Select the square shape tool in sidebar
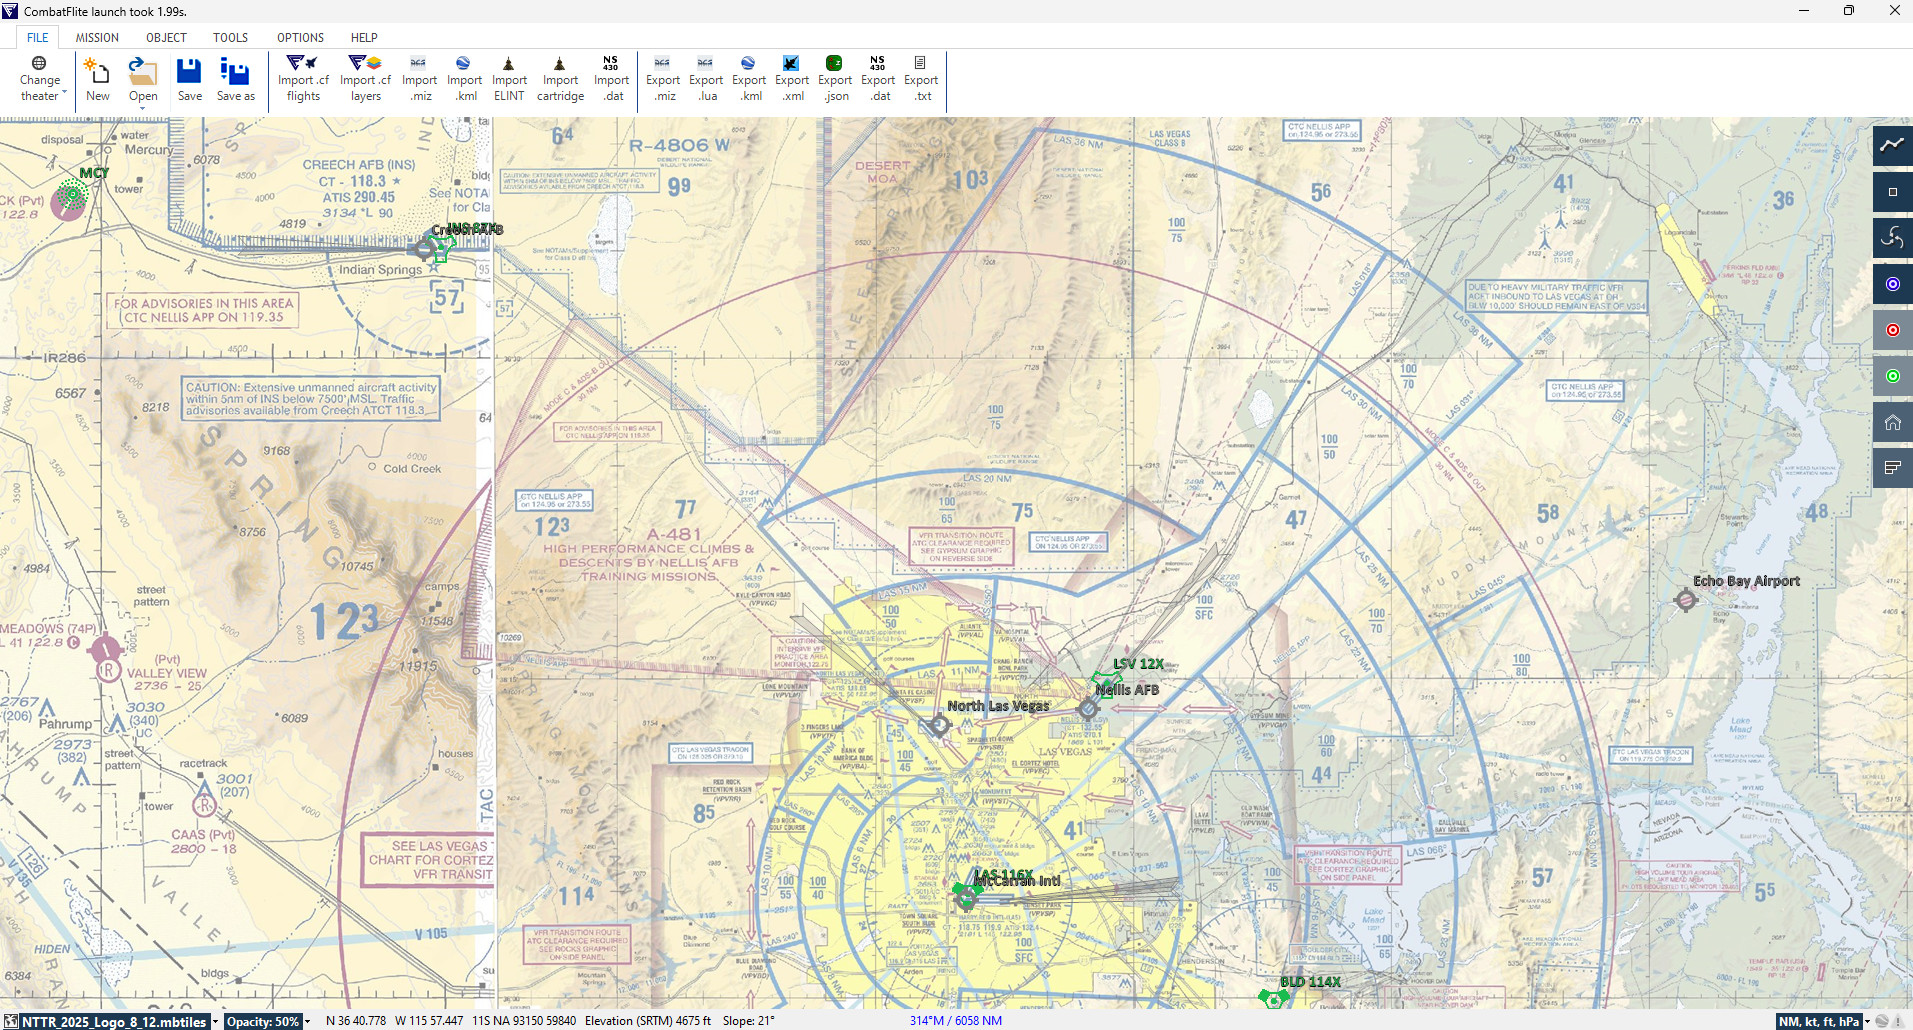Screen dimensions: 1913x1030 1892,192
